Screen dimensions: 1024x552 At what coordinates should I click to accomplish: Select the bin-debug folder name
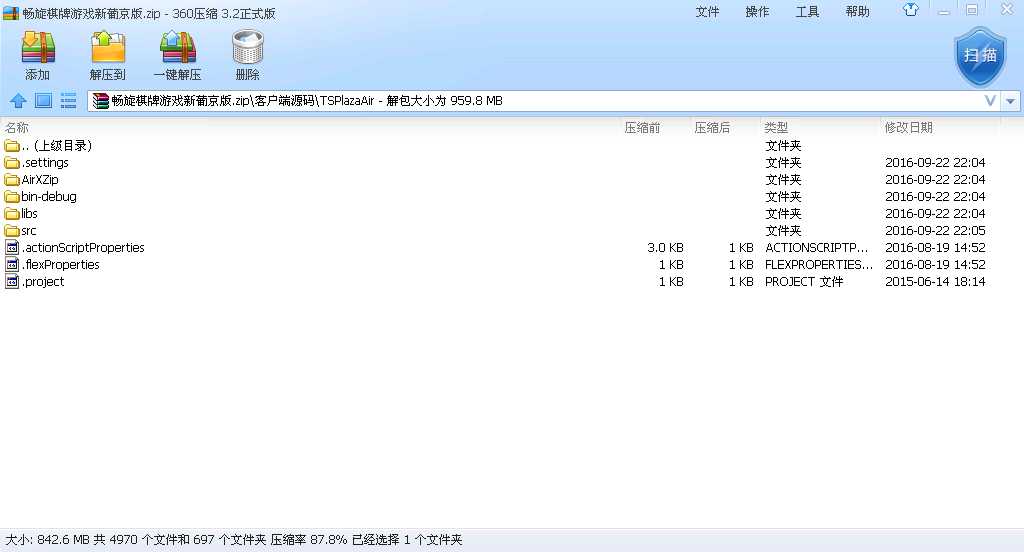[49, 197]
